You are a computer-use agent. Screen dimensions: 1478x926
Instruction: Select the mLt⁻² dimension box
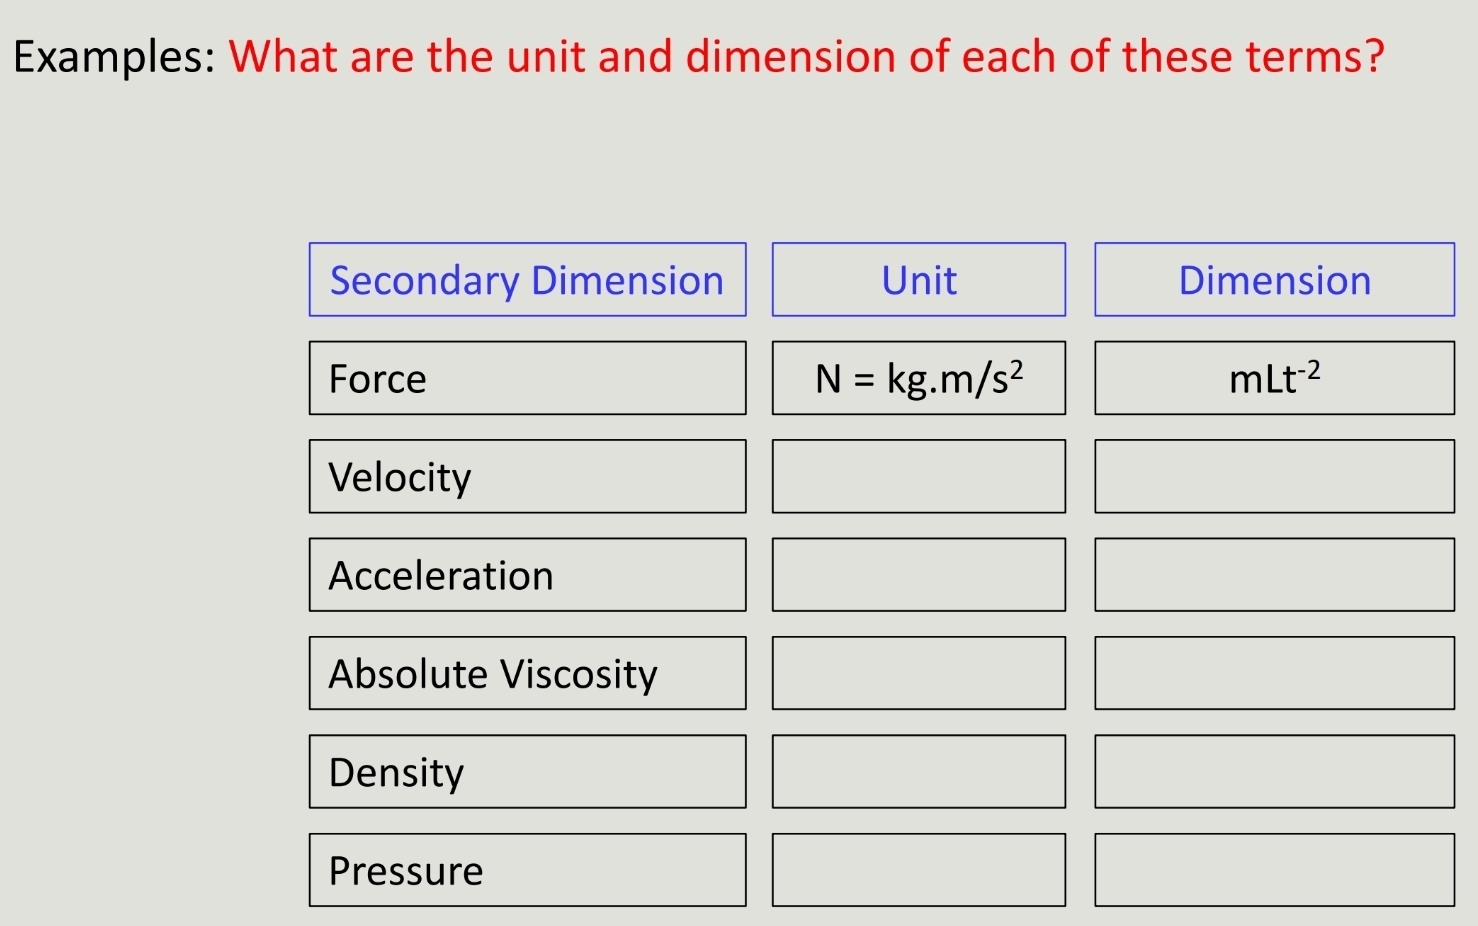pos(1274,378)
